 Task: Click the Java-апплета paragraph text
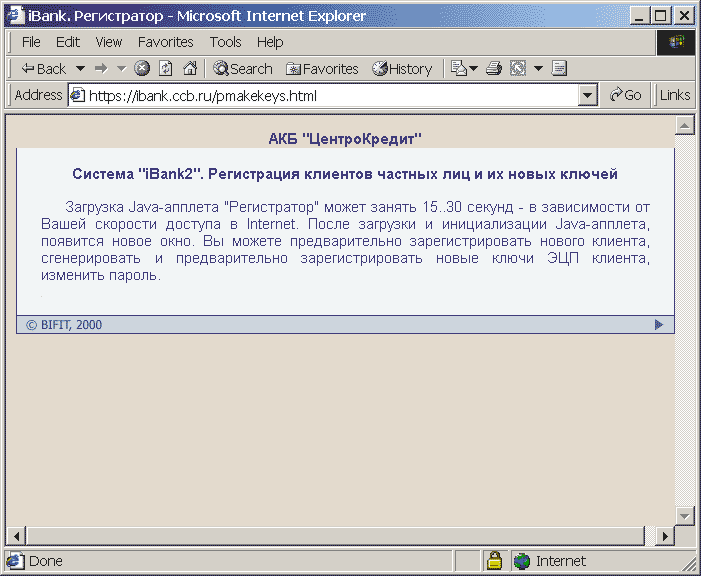point(345,241)
